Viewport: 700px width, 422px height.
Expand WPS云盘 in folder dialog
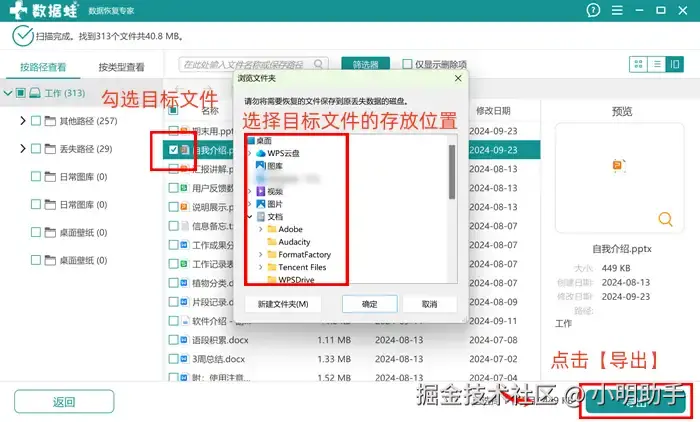coord(250,153)
